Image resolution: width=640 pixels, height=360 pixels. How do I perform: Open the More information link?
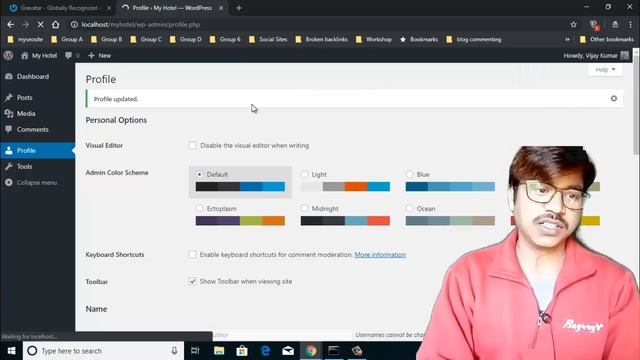[380, 255]
